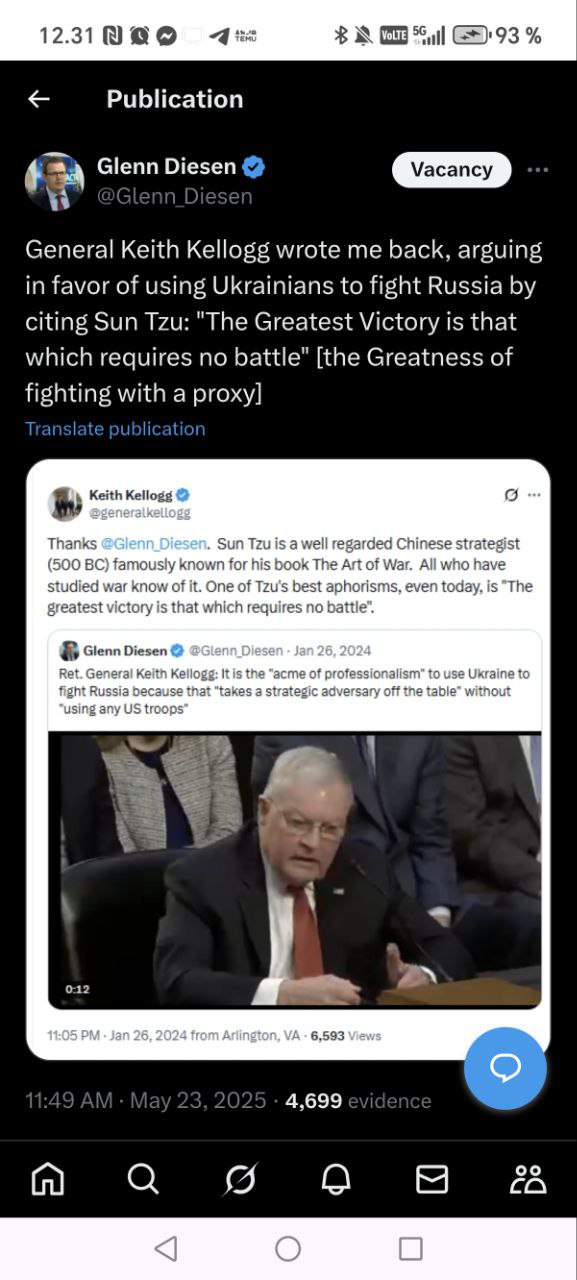Open Grok icon in bottom bar
This screenshot has width=577, height=1280.
pyautogui.click(x=240, y=1180)
